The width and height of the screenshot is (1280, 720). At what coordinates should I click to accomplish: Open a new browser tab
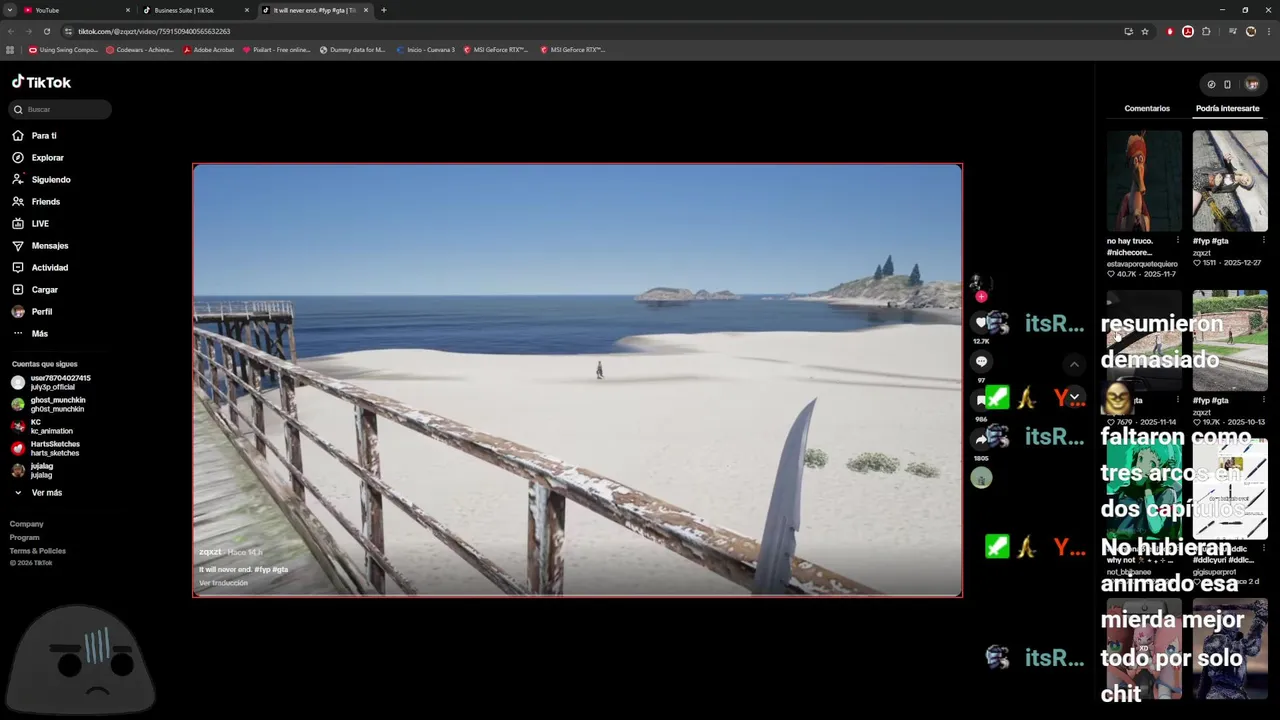click(x=383, y=10)
